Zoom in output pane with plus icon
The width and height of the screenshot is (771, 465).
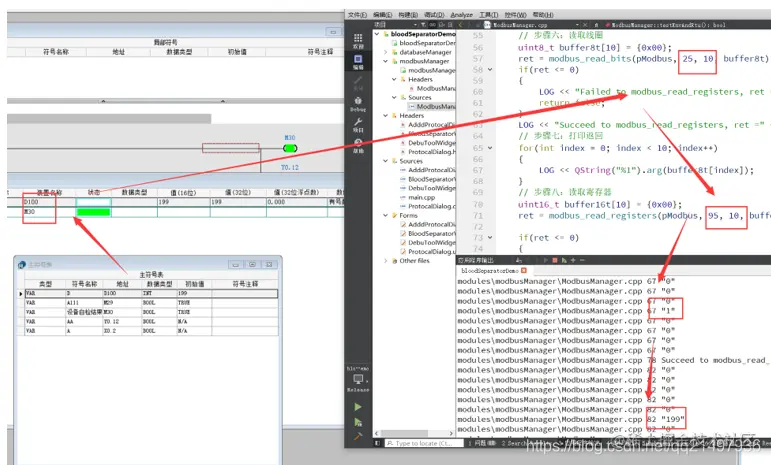573,261
